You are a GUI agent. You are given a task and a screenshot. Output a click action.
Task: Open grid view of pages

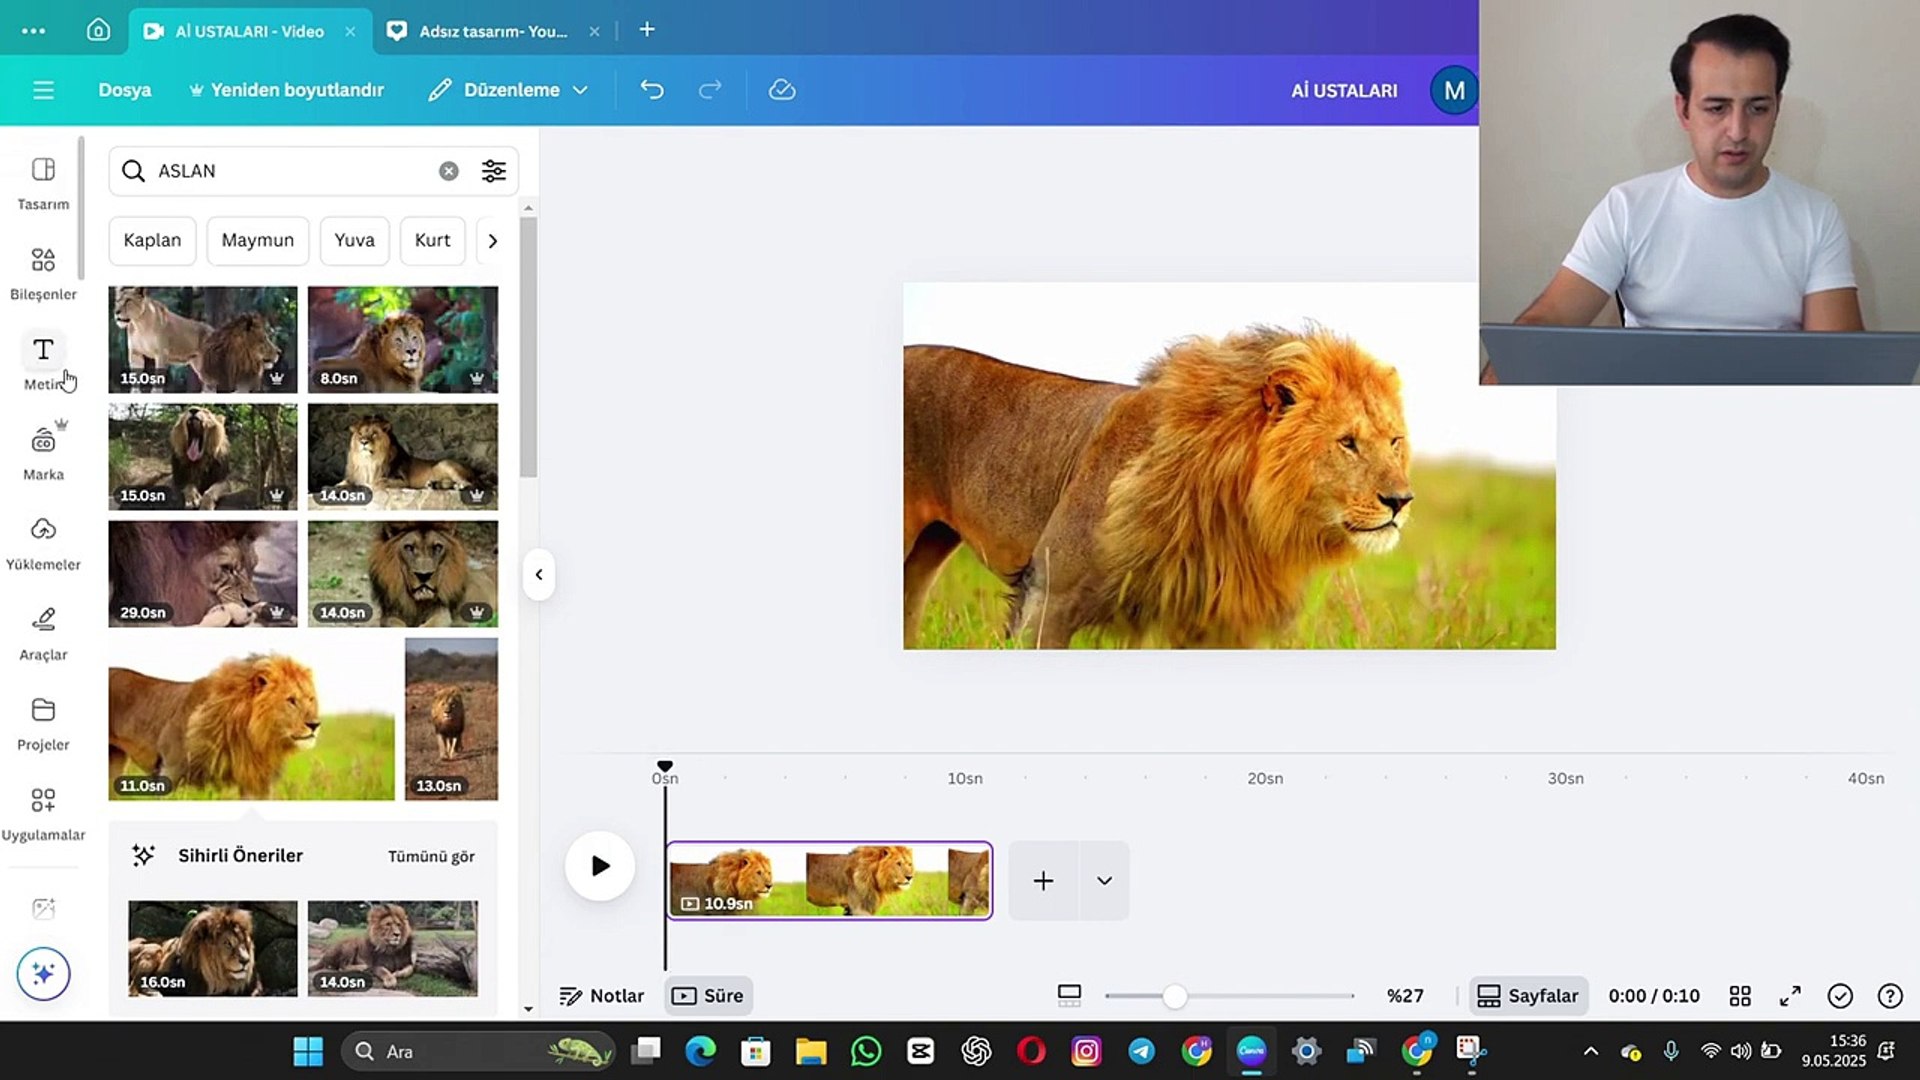(x=1740, y=996)
